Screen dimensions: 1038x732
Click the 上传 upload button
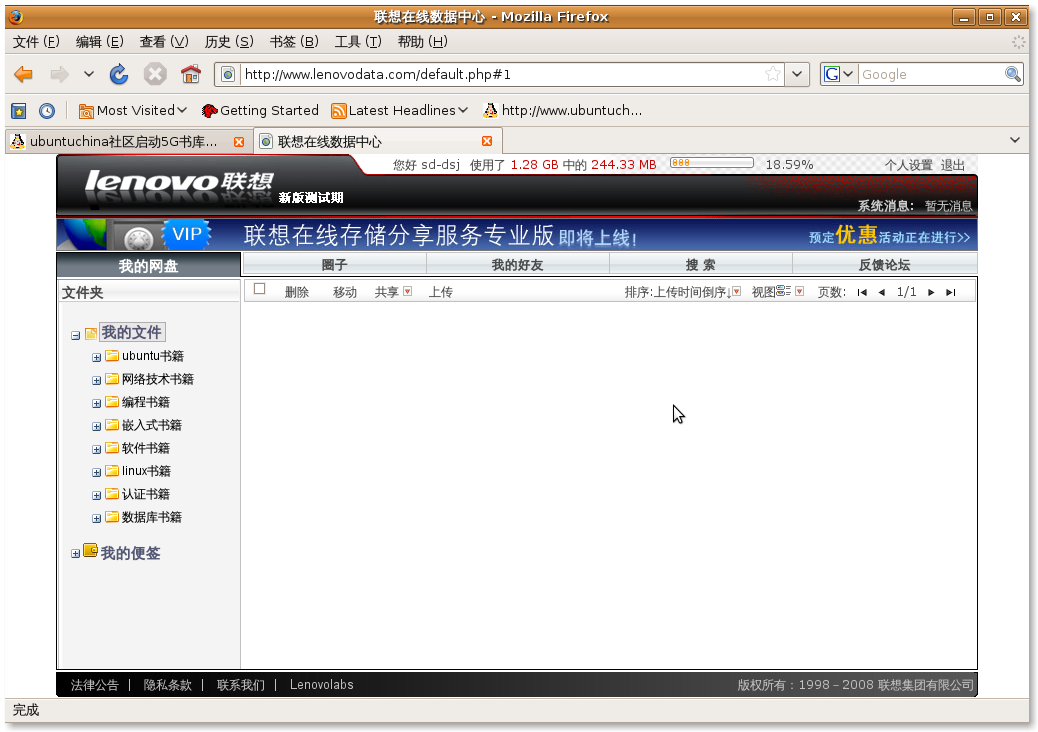(x=441, y=292)
